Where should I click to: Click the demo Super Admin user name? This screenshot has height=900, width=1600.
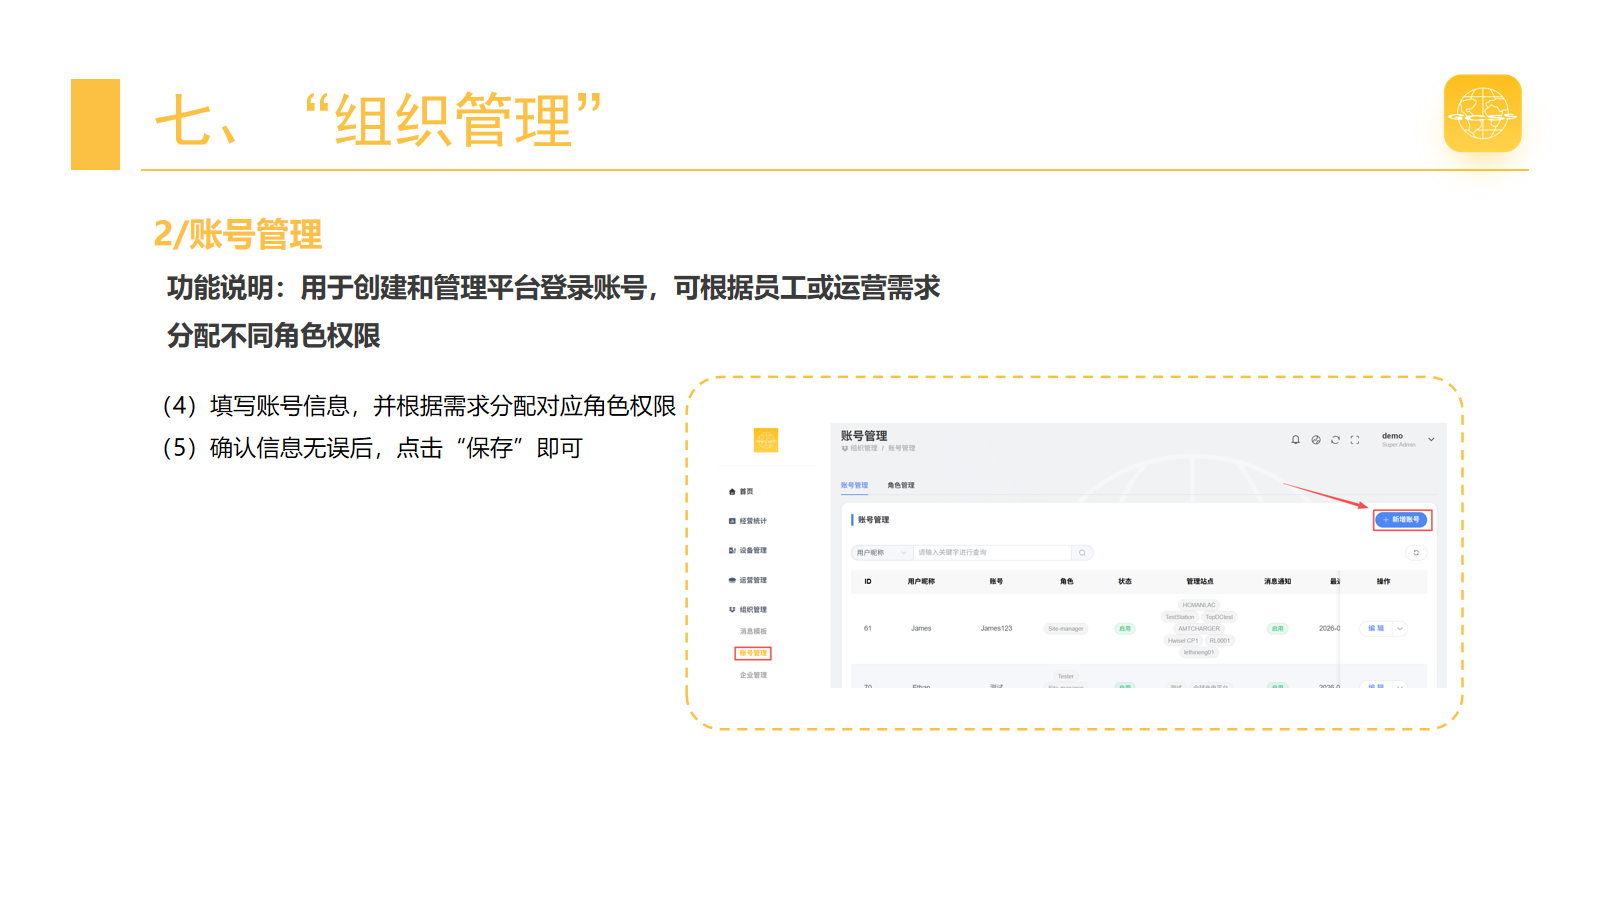[1398, 440]
